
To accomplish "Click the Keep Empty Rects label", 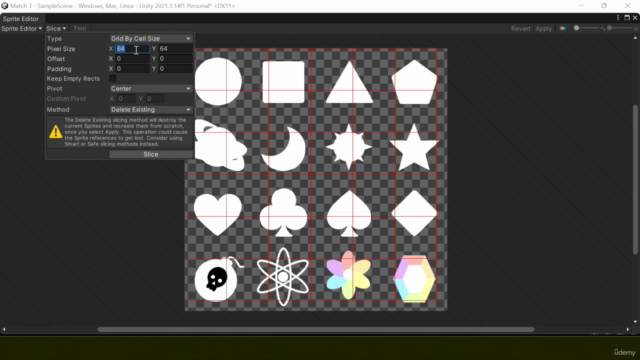I will pyautogui.click(x=73, y=78).
